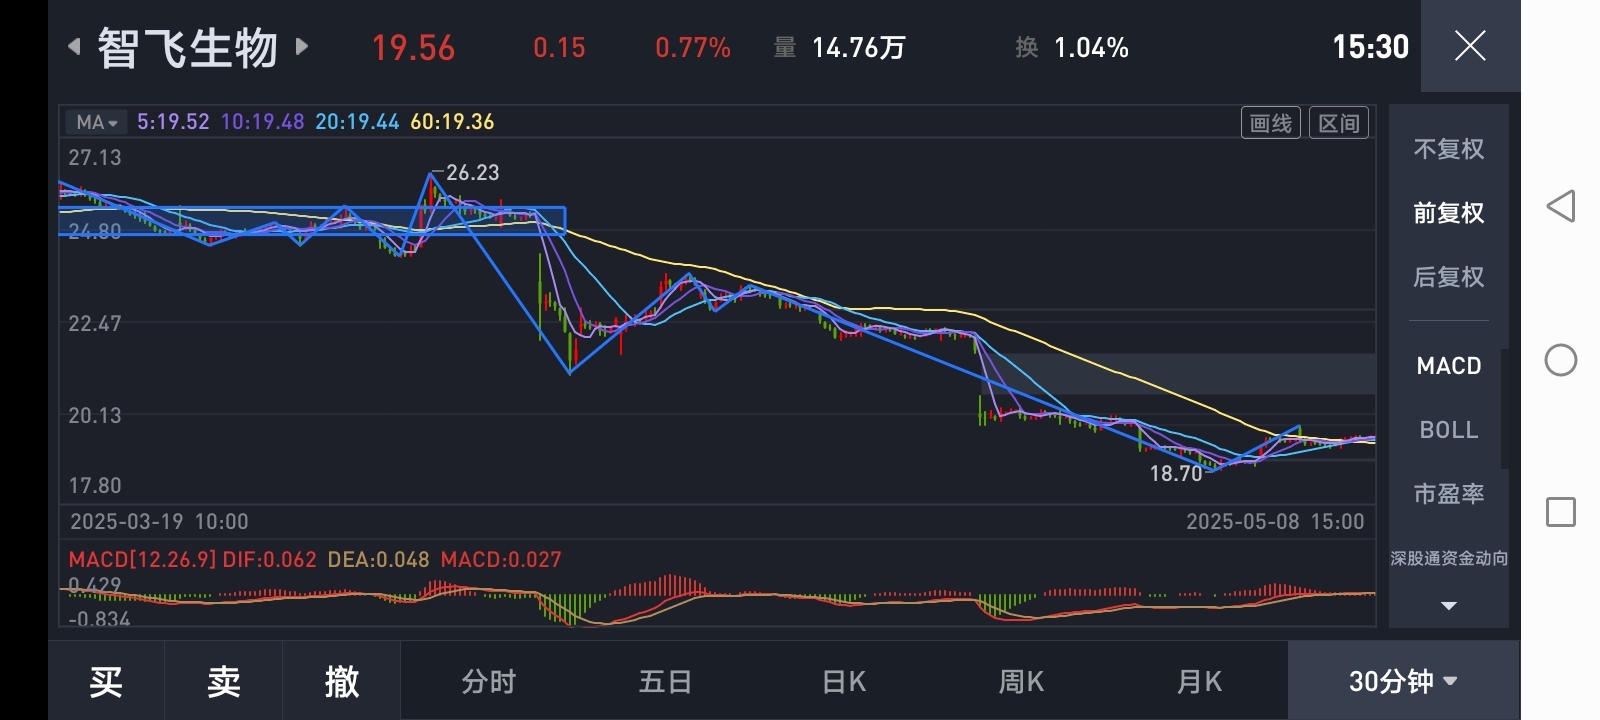
Task: Tap Android recent apps square button
Action: click(1561, 512)
